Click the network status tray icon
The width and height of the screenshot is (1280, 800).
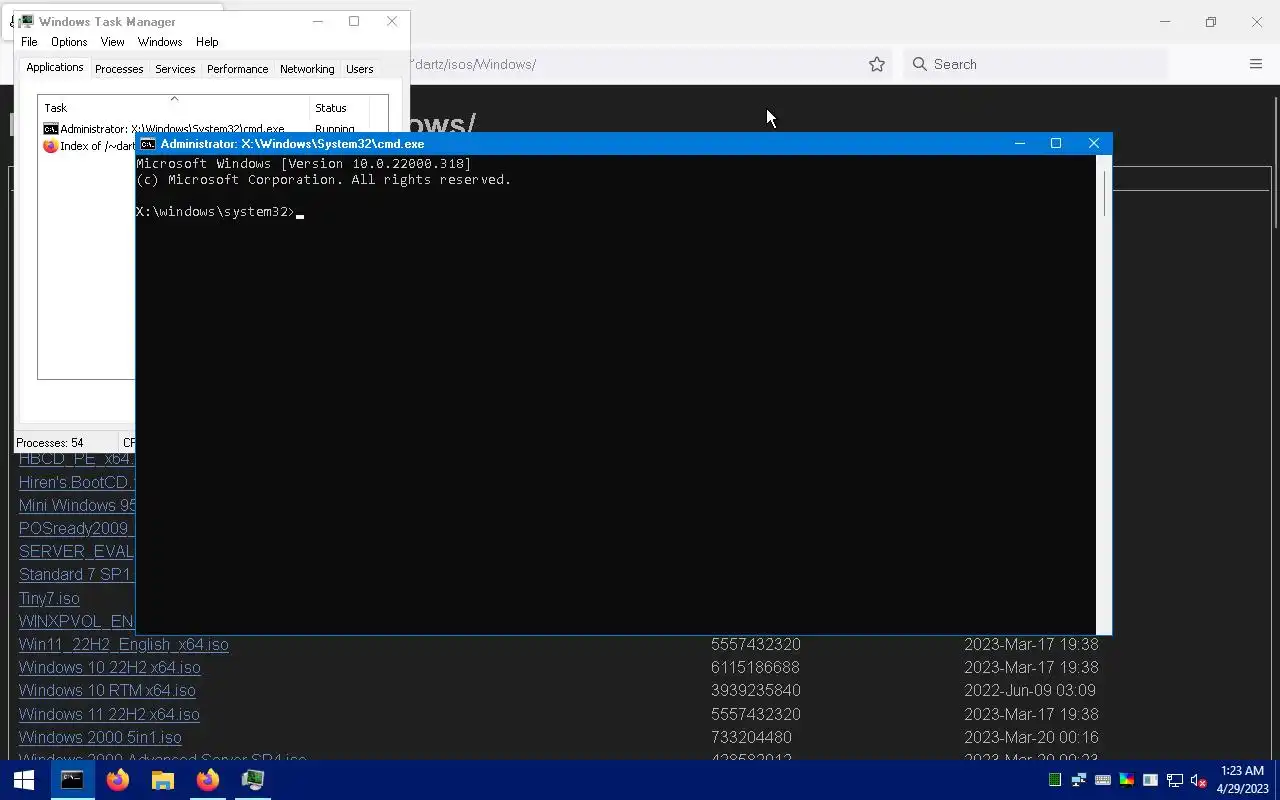pos(1175,780)
